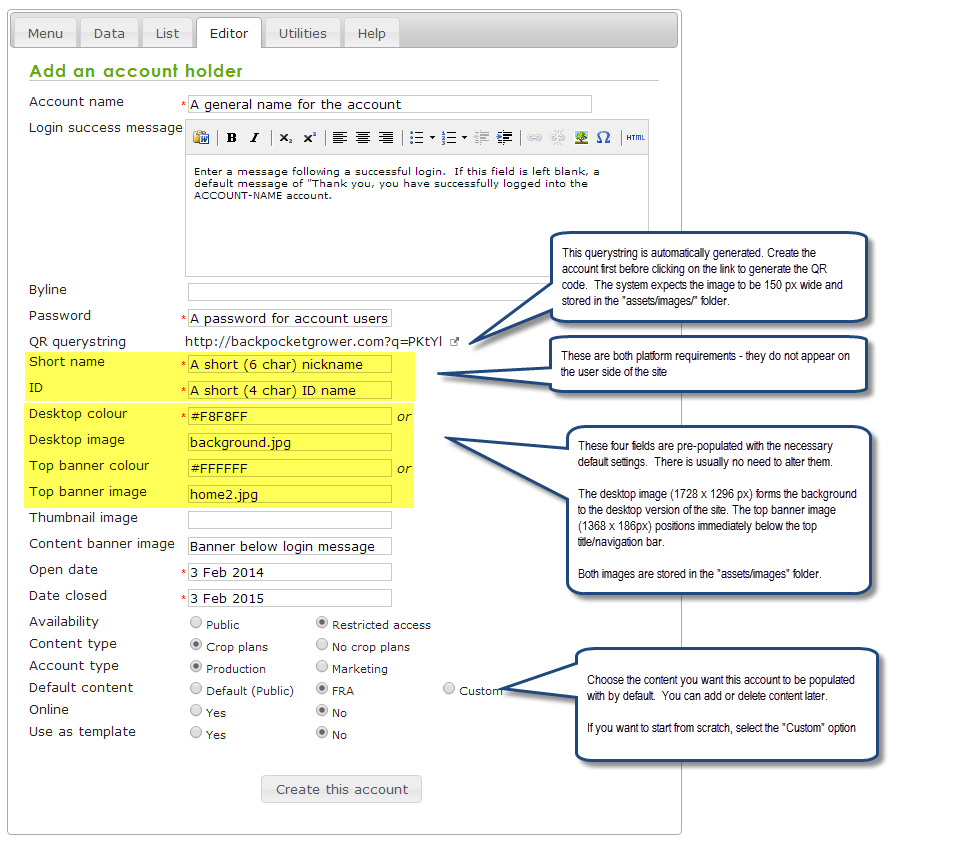The image size is (958, 845).
Task: Select the No crop plans radio button
Action: pyautogui.click(x=322, y=645)
